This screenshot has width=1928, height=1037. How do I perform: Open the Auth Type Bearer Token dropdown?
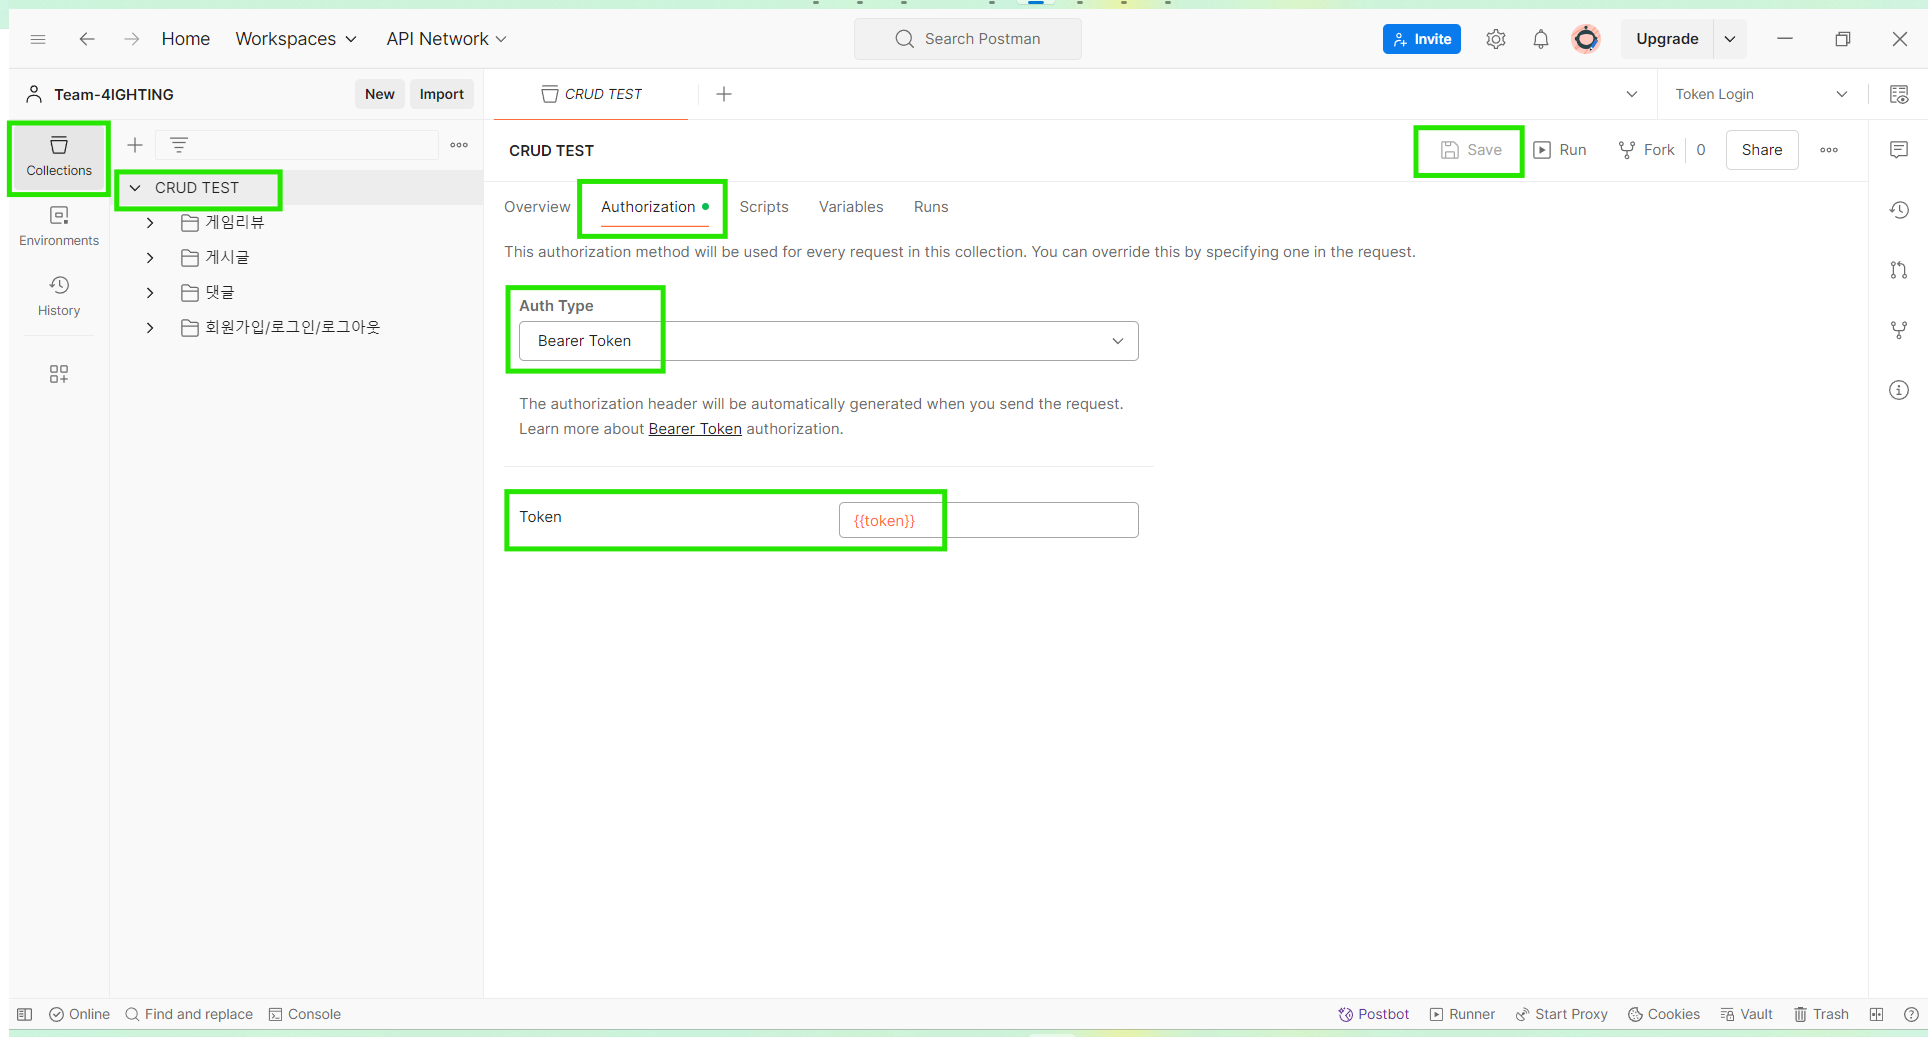point(828,341)
